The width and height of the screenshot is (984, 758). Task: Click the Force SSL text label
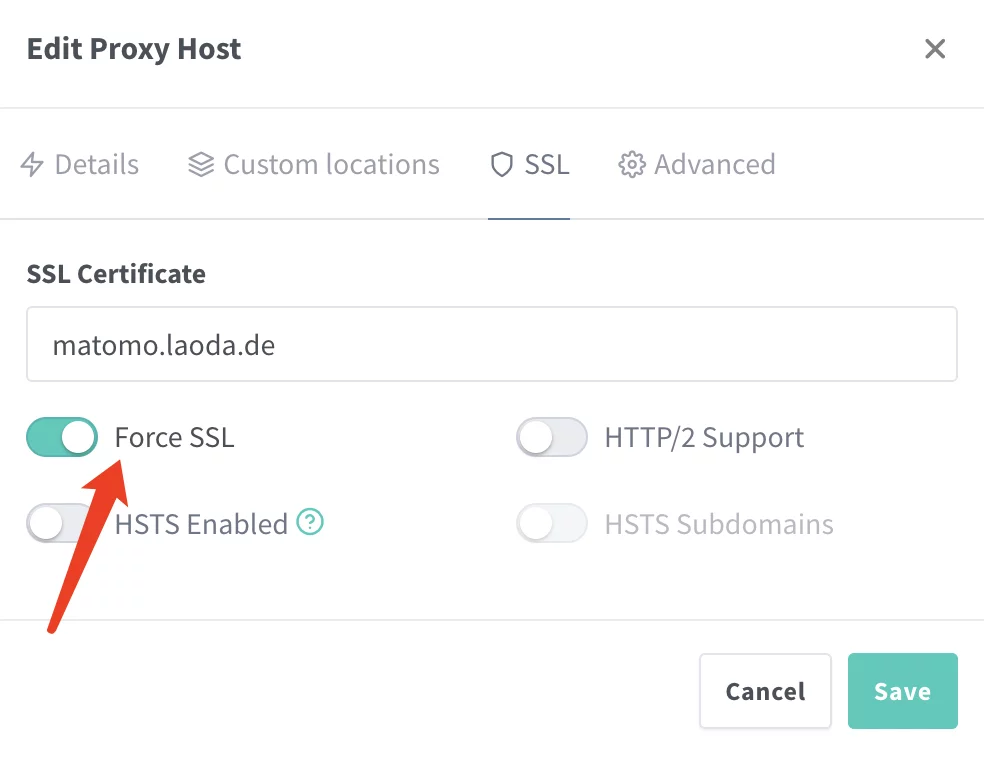point(174,438)
